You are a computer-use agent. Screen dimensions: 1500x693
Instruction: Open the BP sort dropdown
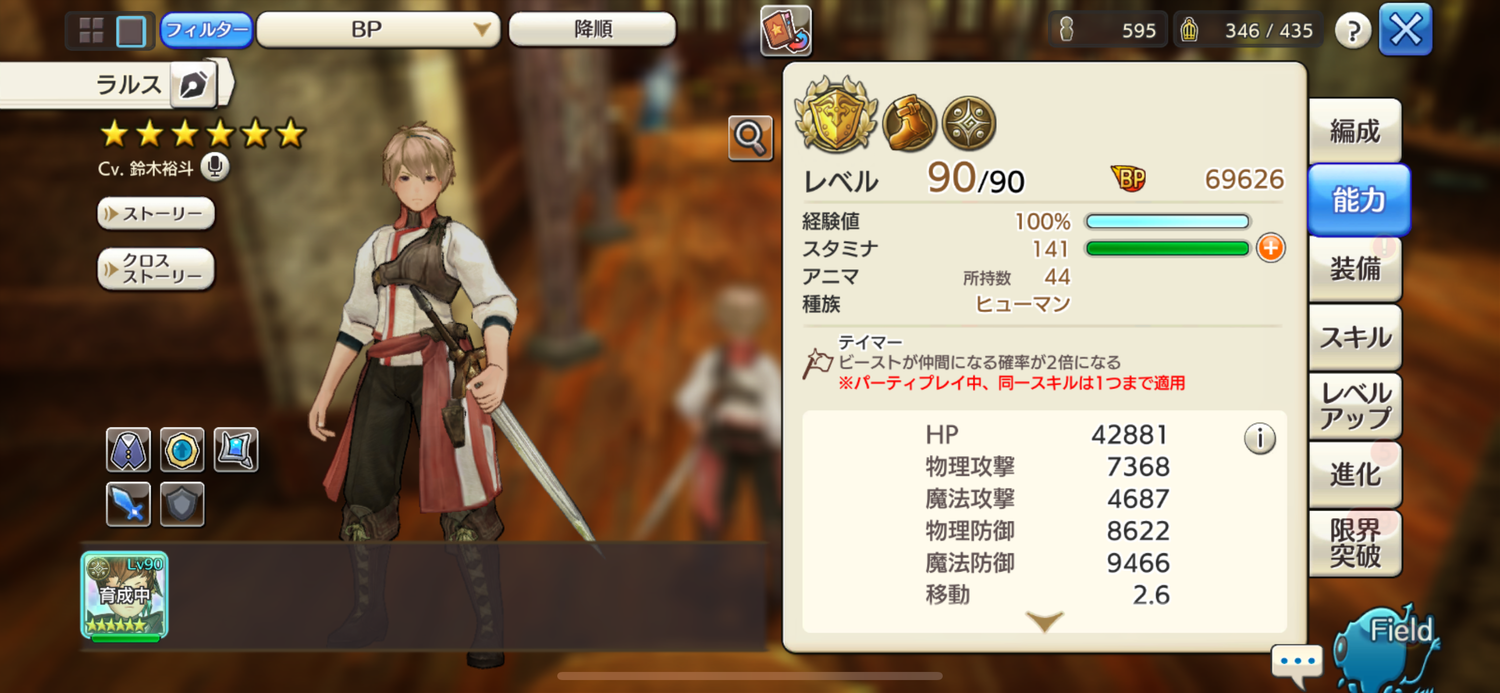point(379,30)
